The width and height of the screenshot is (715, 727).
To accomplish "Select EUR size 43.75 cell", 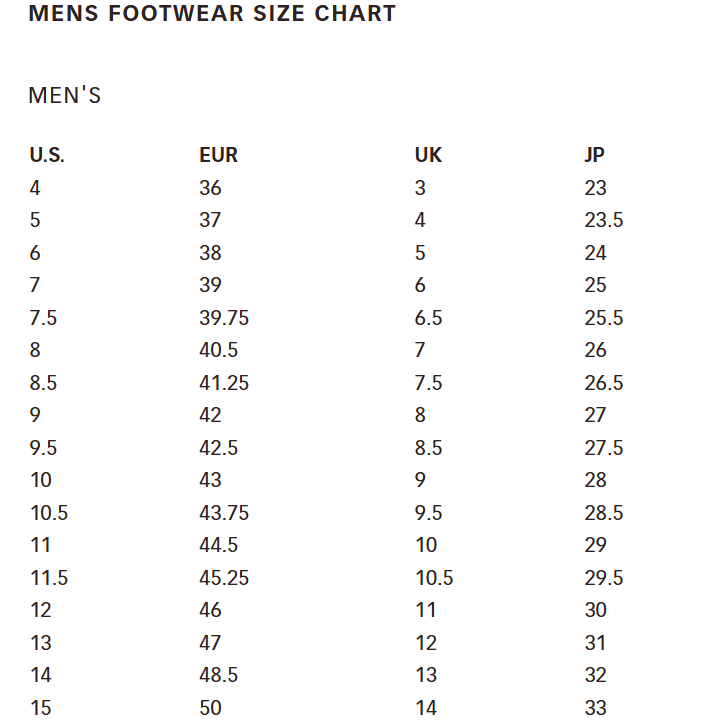I will click(x=224, y=513).
